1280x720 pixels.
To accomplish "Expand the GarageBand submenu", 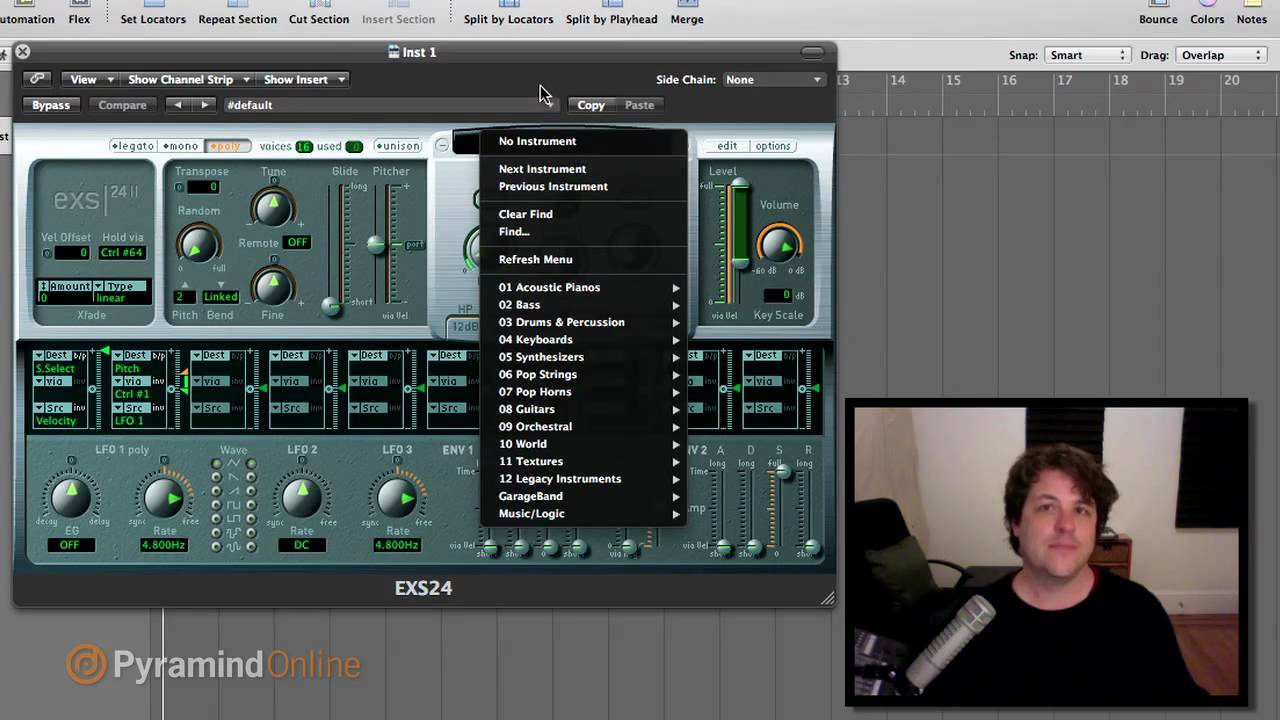I will [x=584, y=496].
